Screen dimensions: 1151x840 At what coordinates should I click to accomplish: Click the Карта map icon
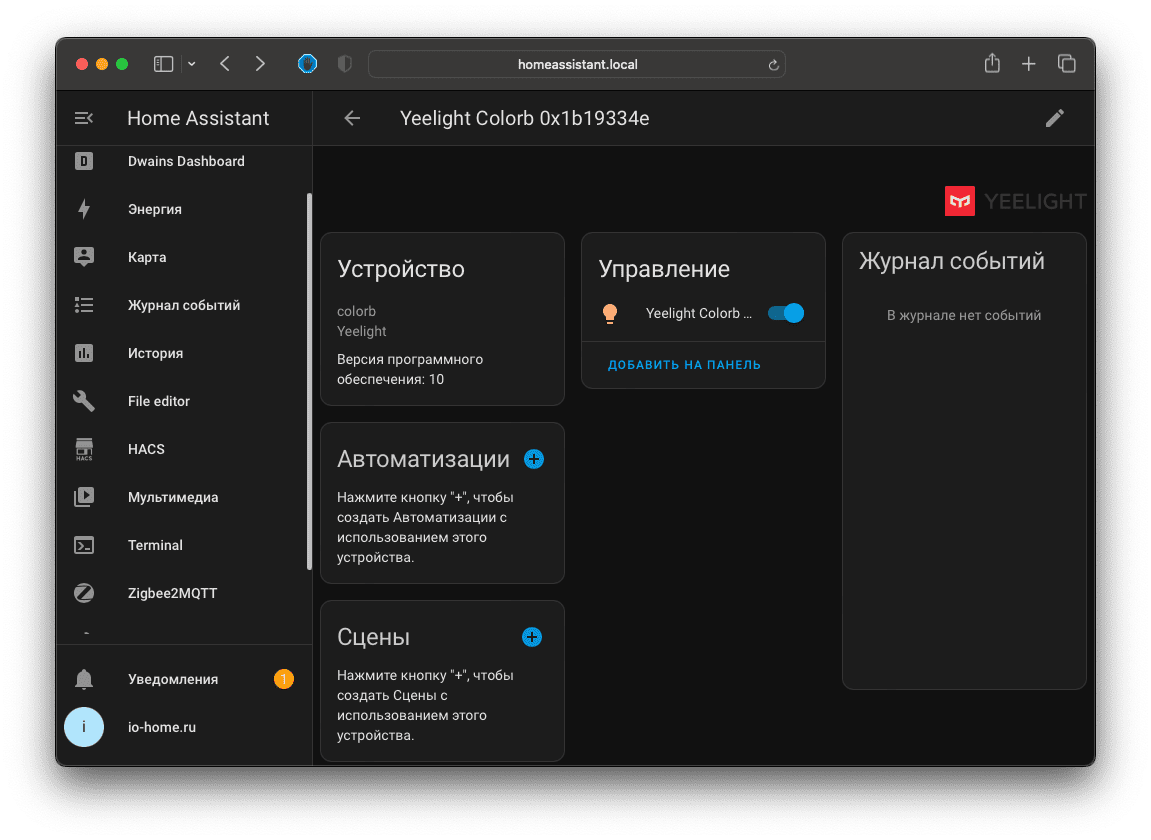point(84,257)
